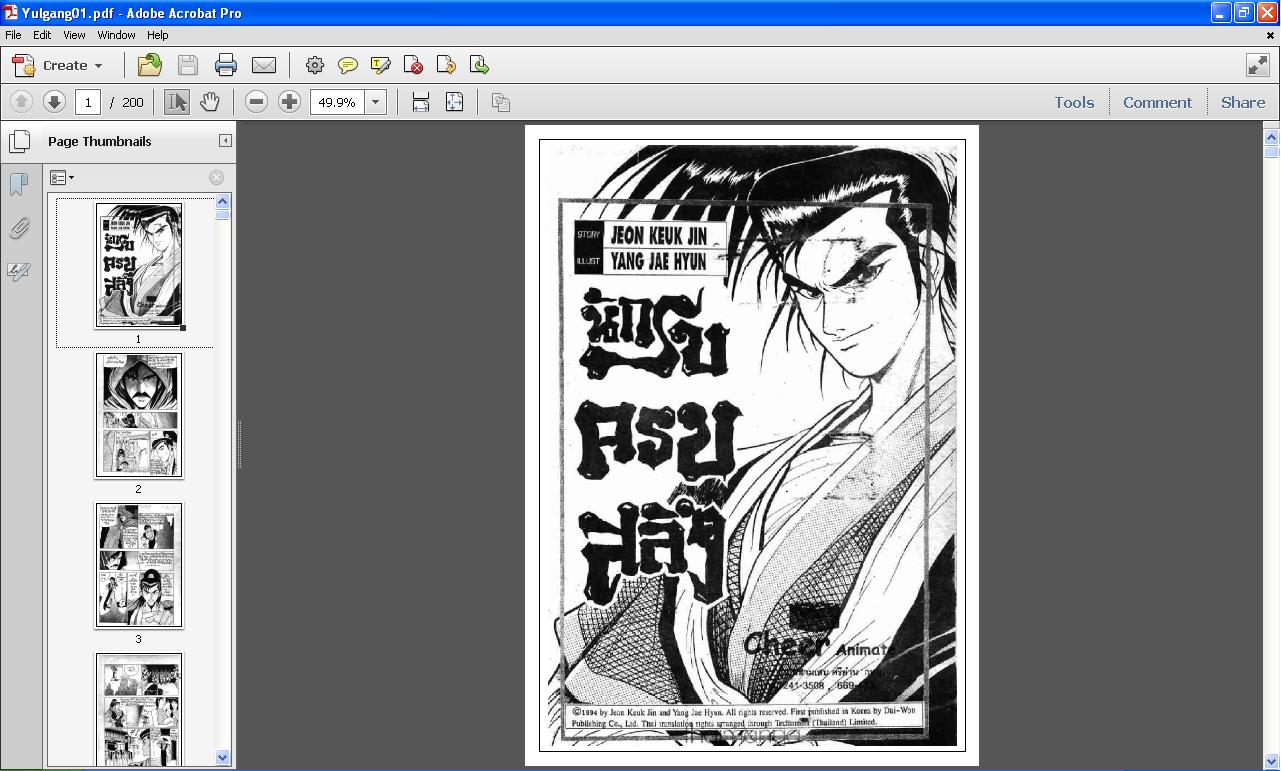Select the Highlight Text tool
The image size is (1281, 771).
(x=381, y=65)
